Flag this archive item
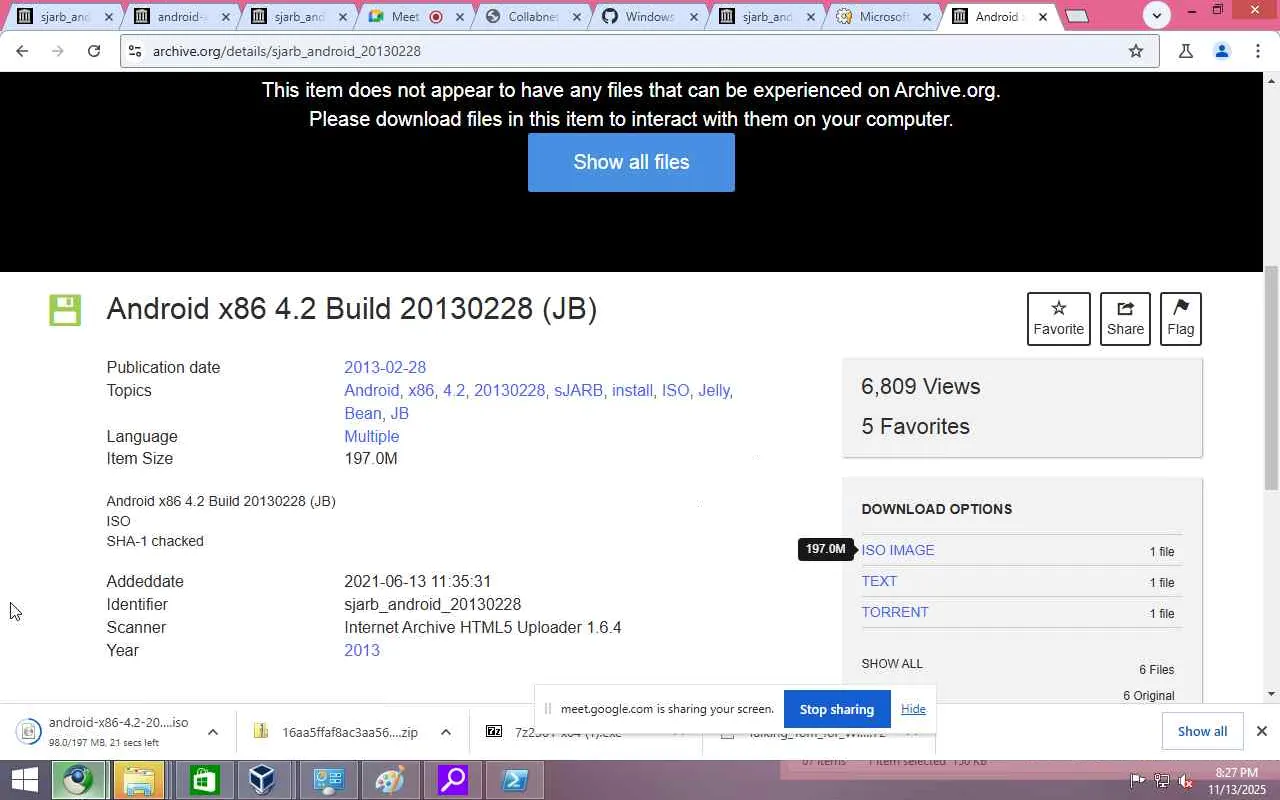Screen dimensions: 1280x800 (1180, 319)
